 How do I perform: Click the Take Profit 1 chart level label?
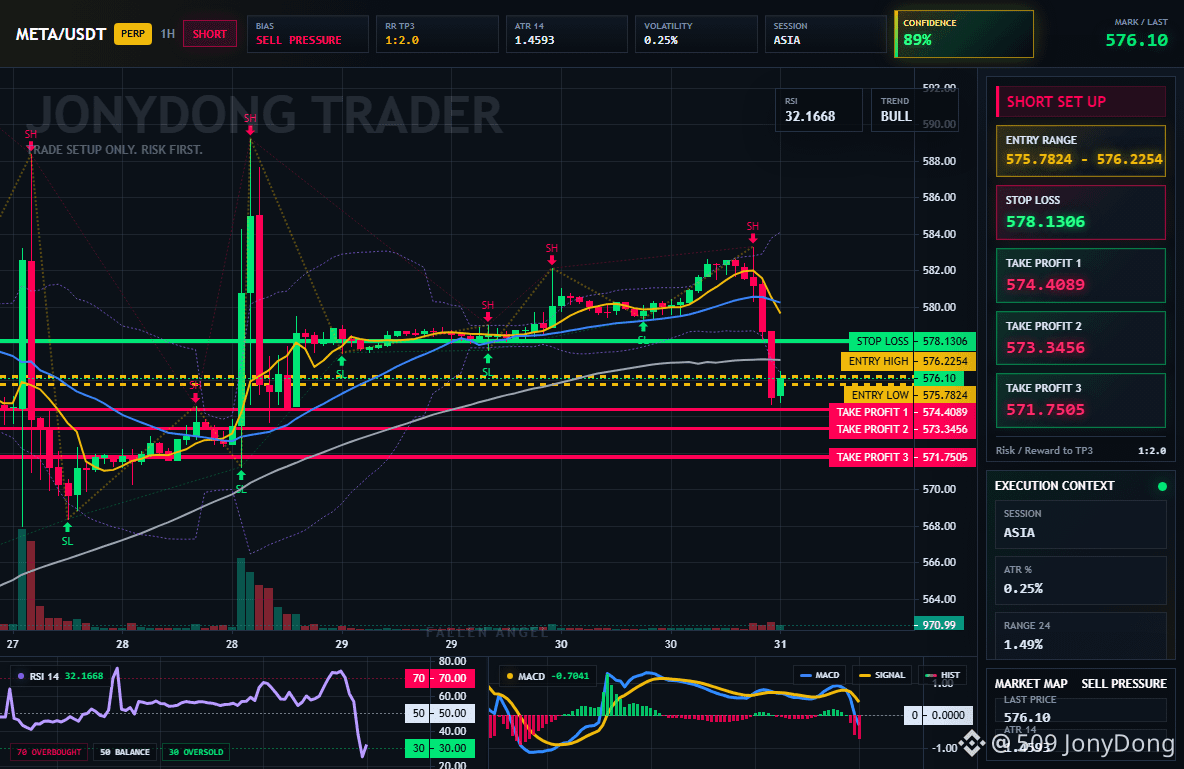point(902,412)
